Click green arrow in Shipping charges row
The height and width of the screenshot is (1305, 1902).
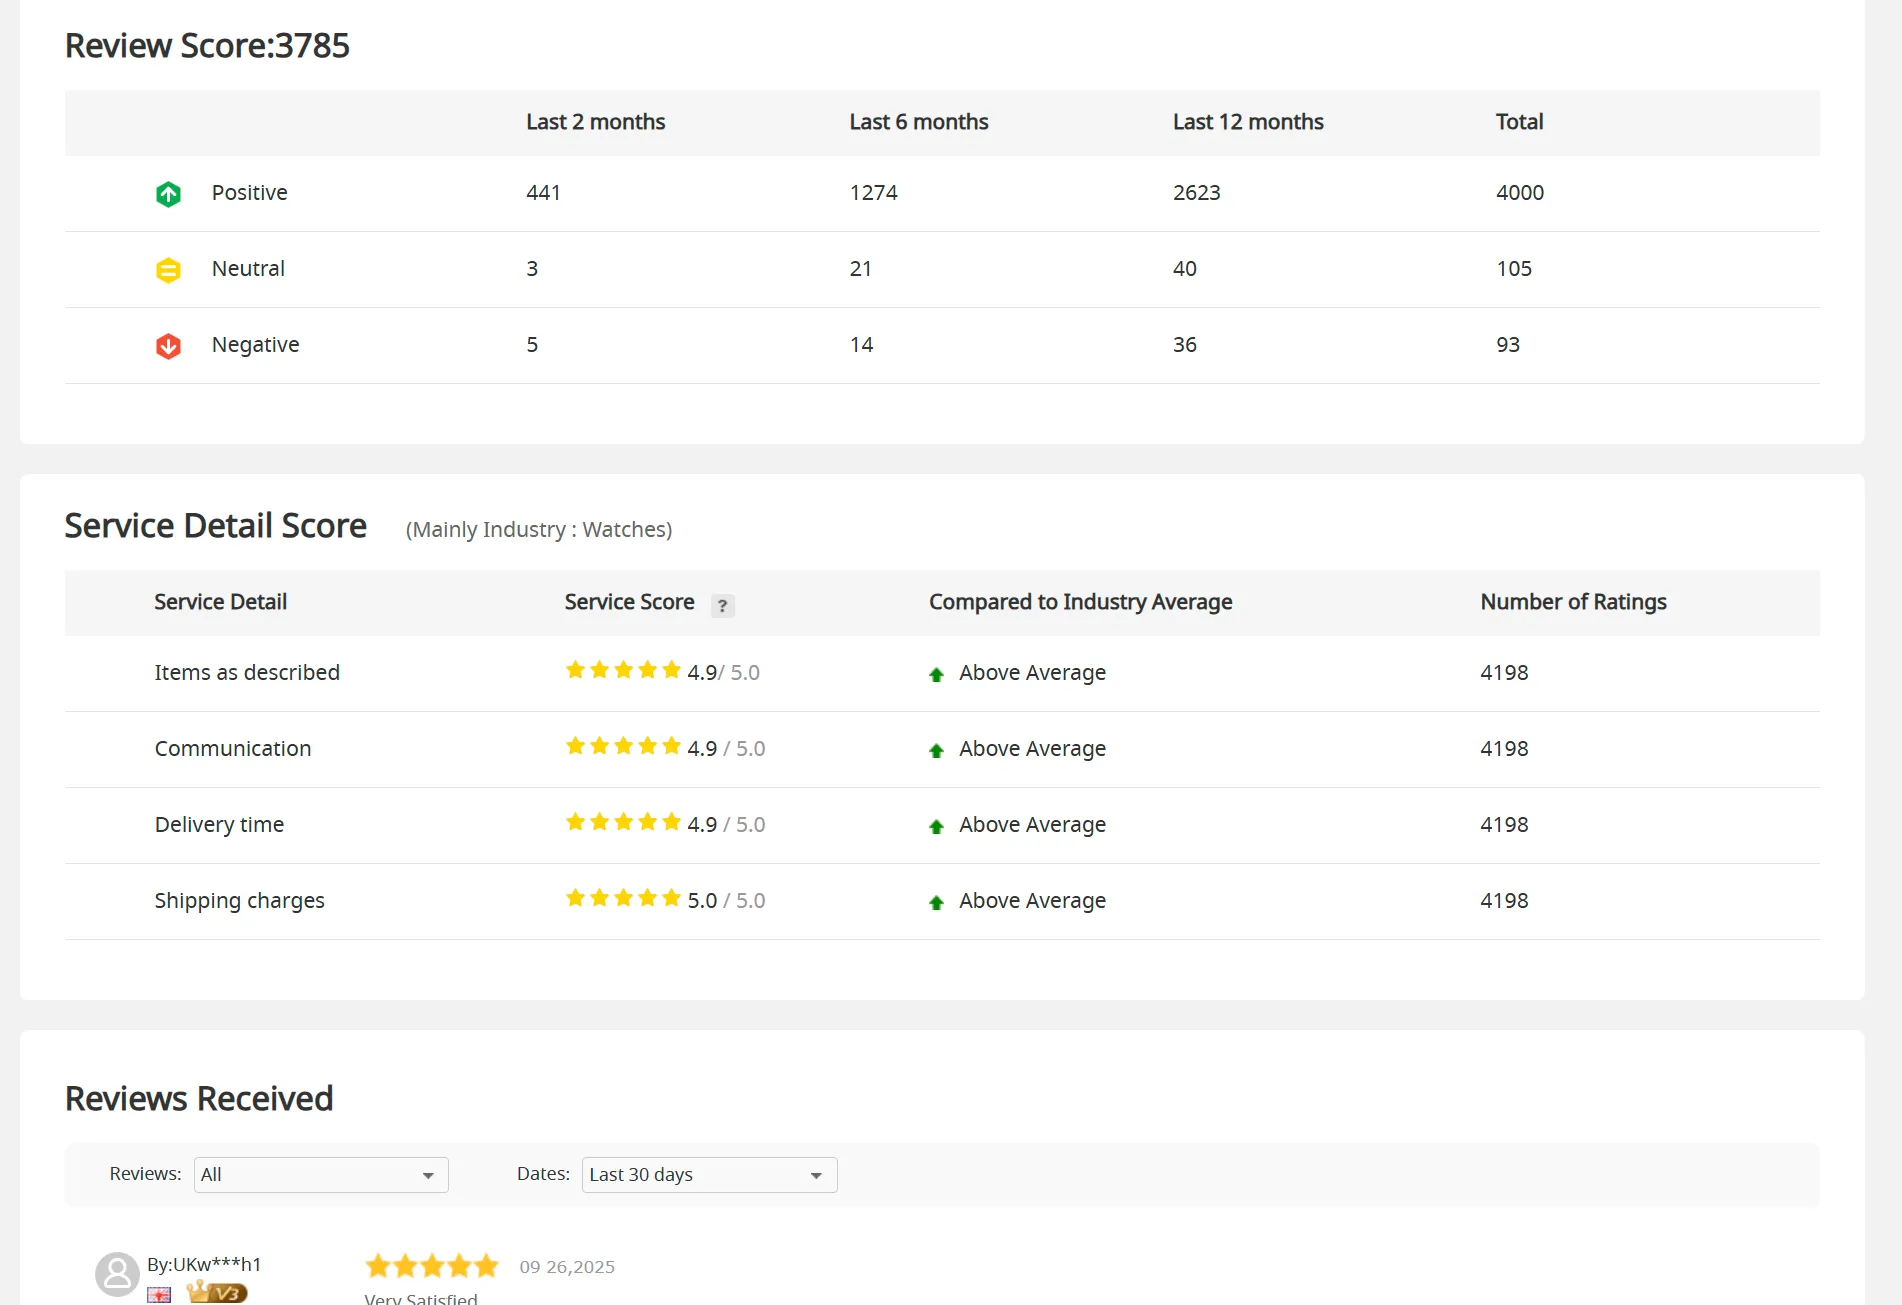[936, 903]
